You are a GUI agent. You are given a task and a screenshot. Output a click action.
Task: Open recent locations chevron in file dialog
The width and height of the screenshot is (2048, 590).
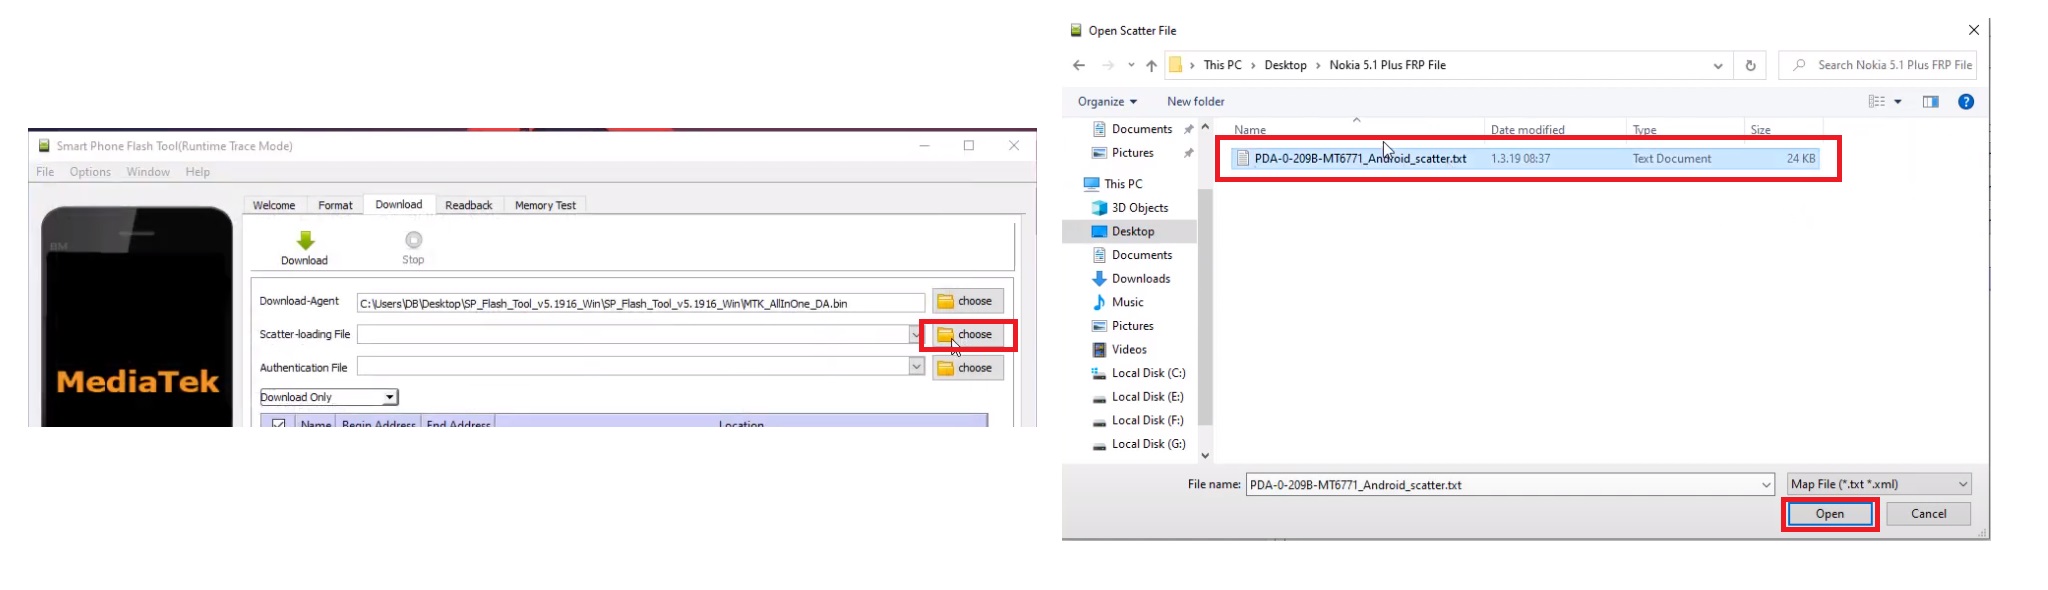1131,65
